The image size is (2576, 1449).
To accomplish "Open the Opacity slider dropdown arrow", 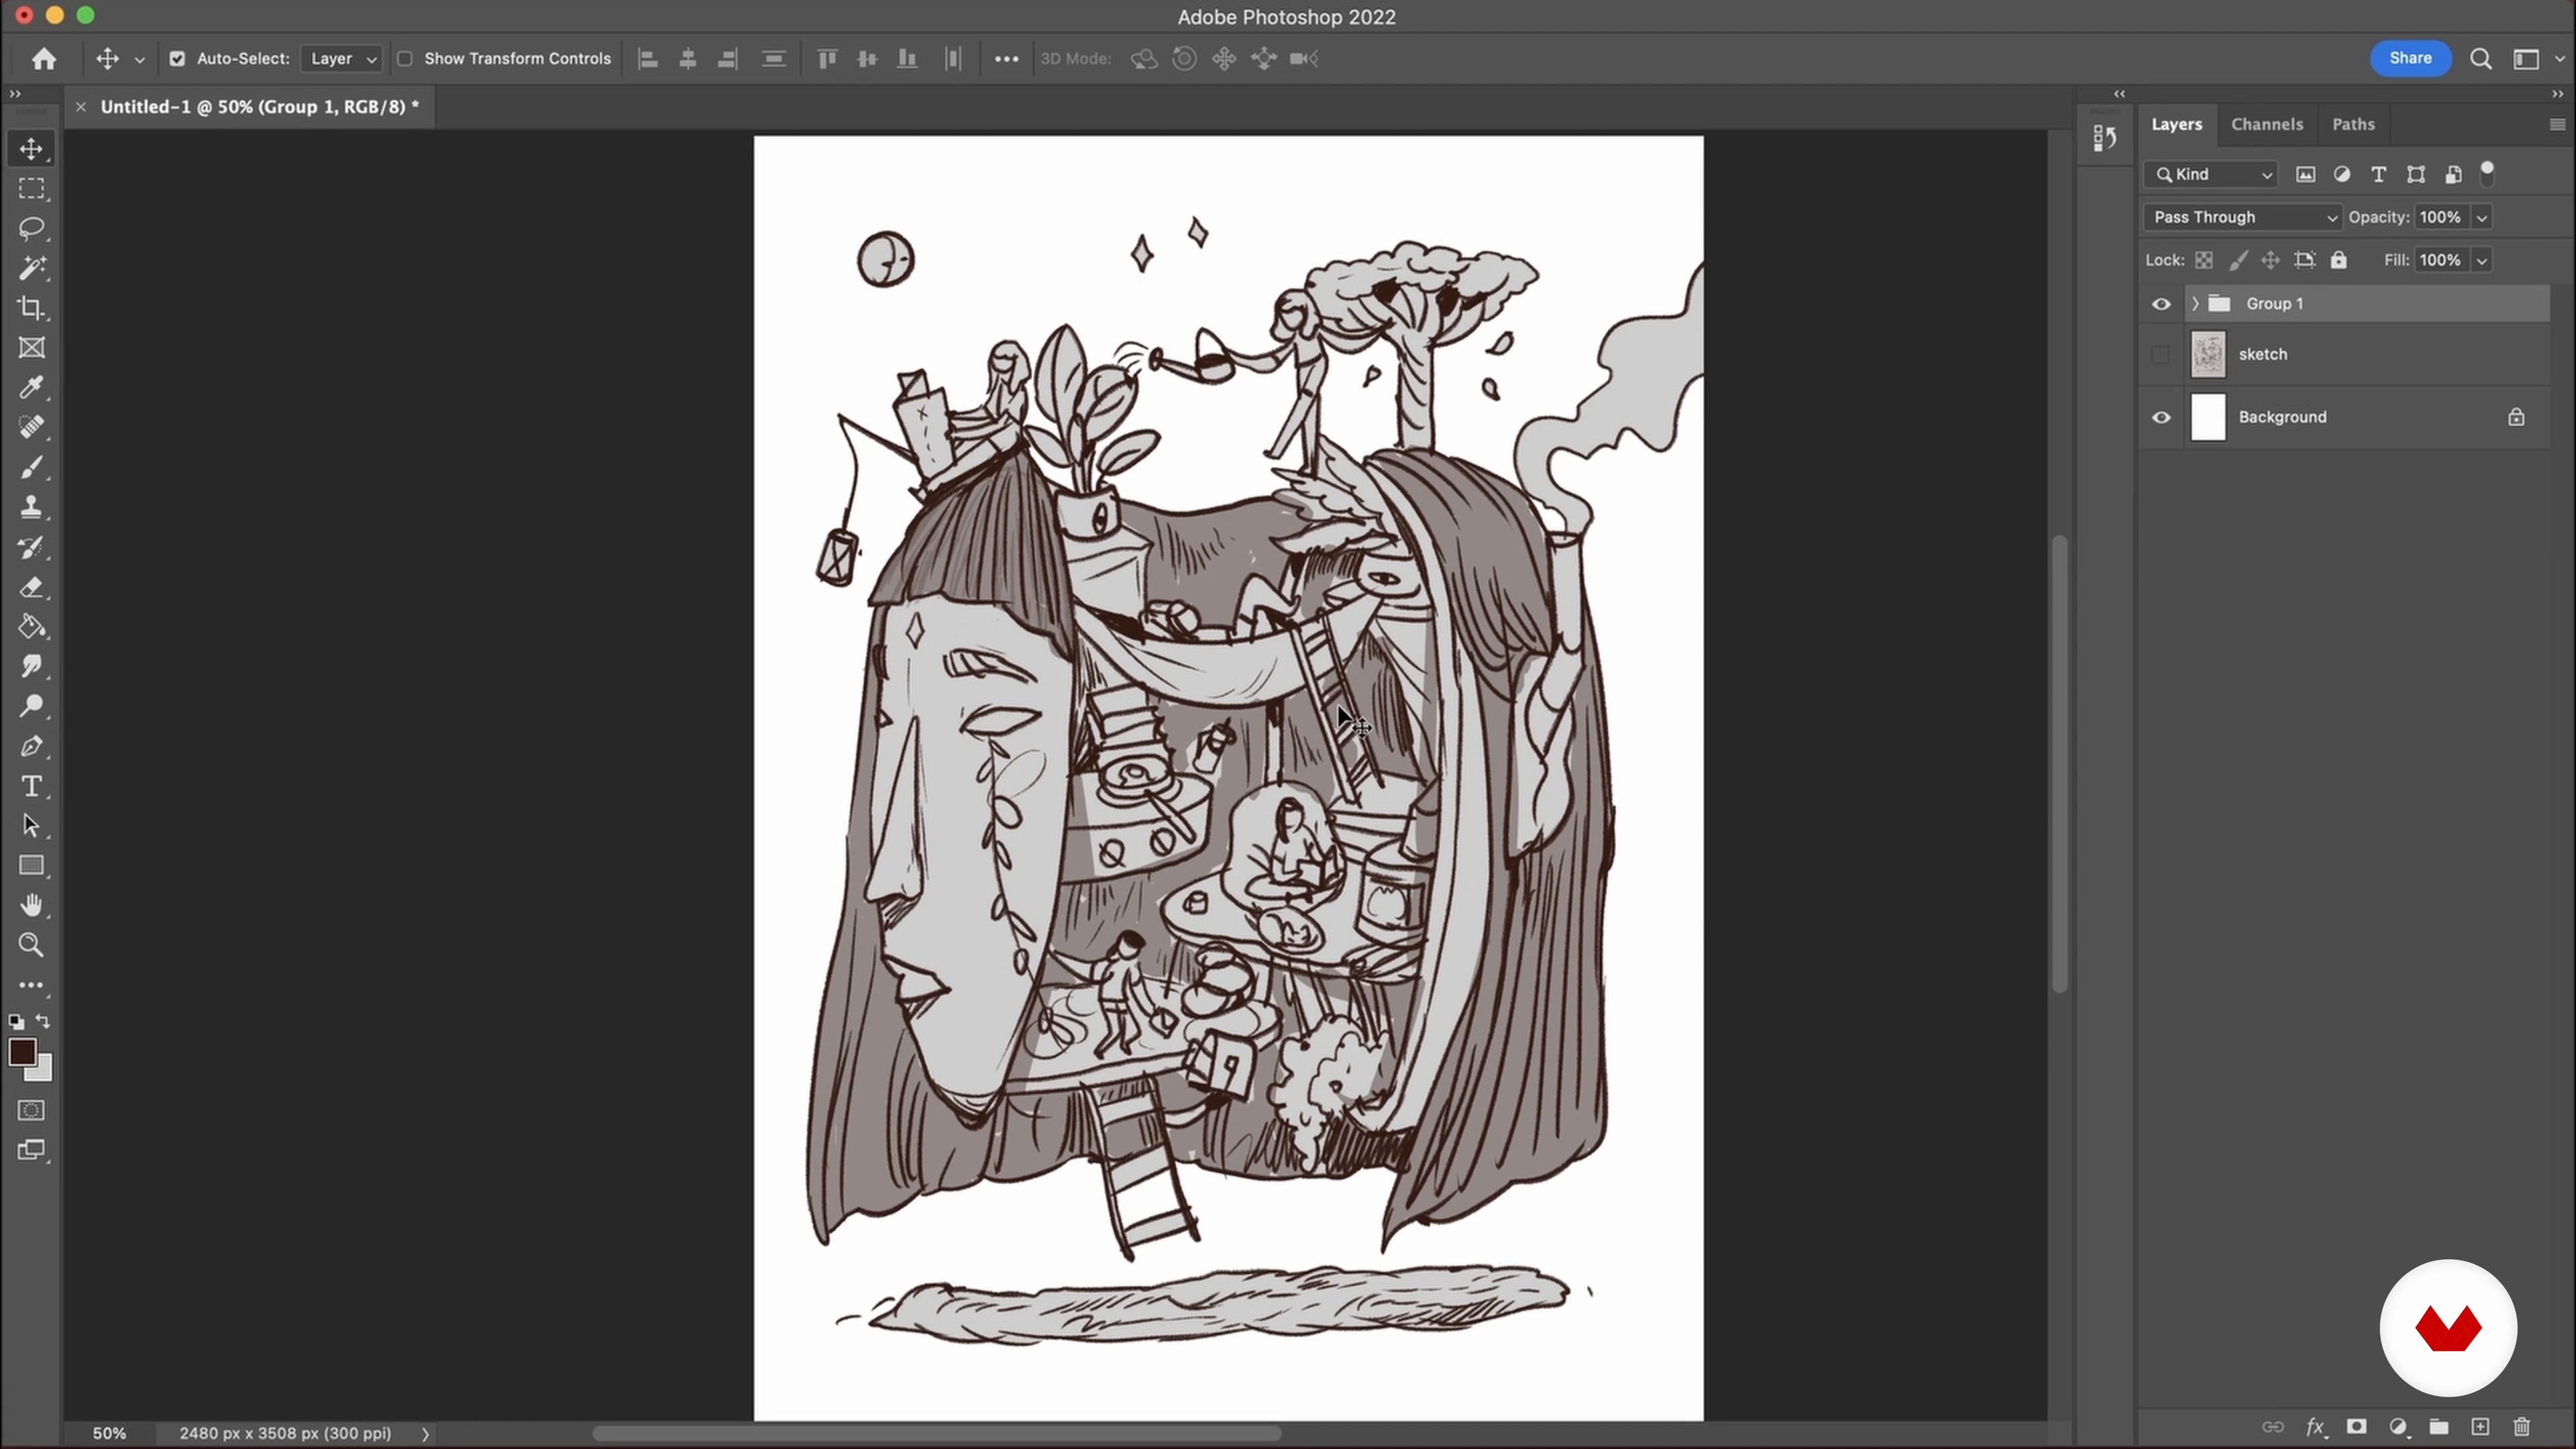I will point(2482,218).
